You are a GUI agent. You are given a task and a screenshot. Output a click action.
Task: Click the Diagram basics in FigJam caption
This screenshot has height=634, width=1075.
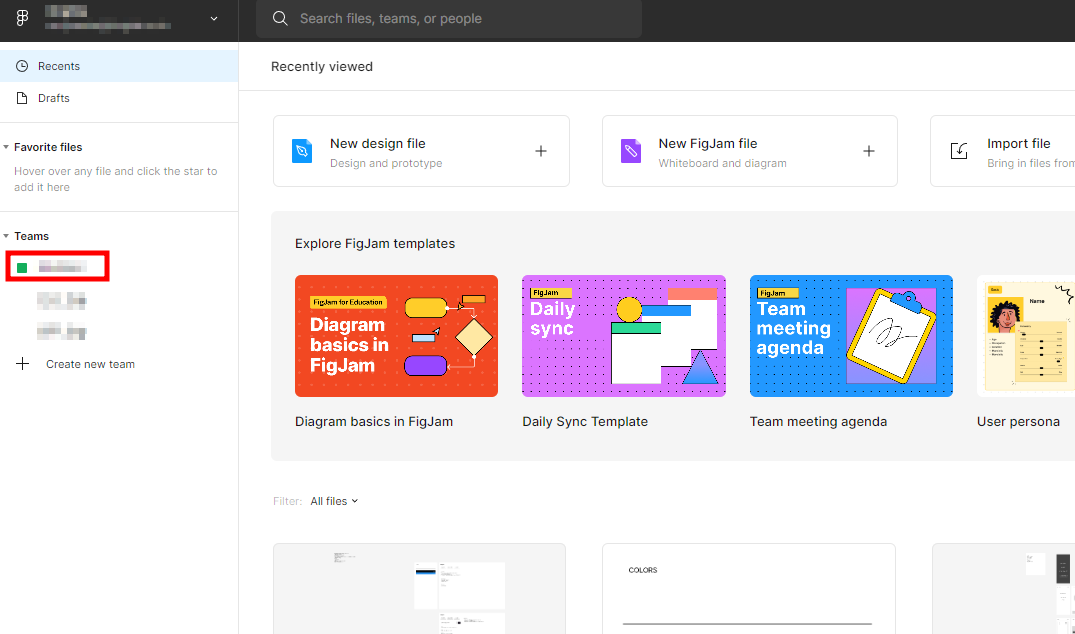pos(374,422)
